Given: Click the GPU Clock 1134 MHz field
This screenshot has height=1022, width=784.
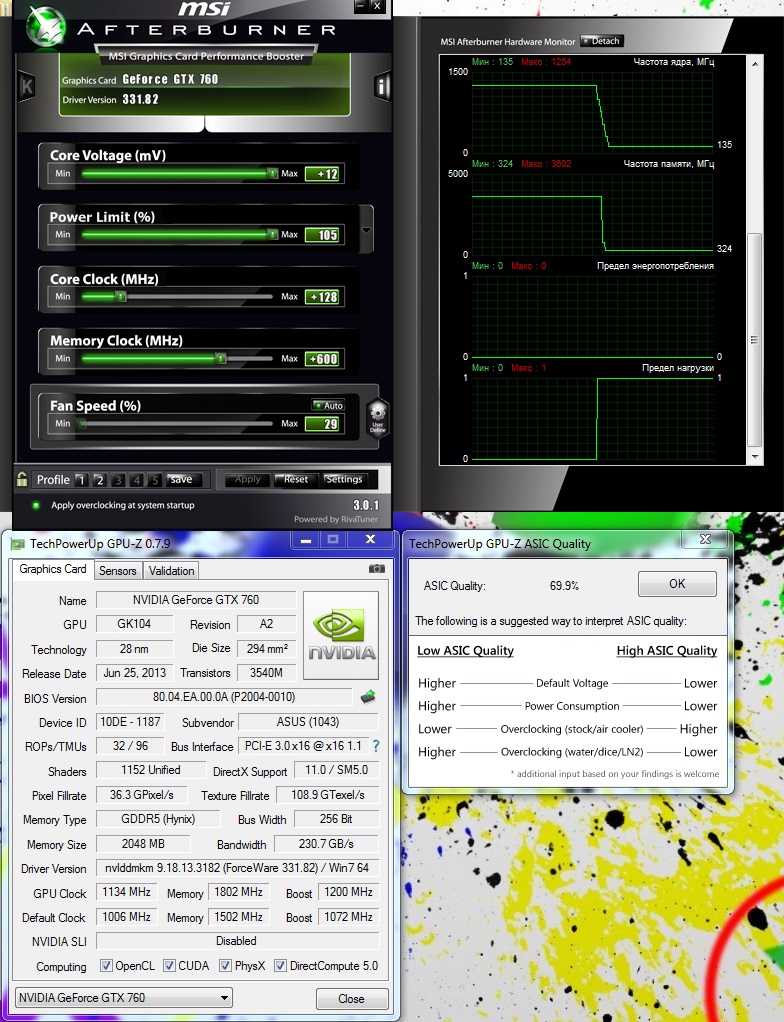Looking at the screenshot, I should 126,892.
